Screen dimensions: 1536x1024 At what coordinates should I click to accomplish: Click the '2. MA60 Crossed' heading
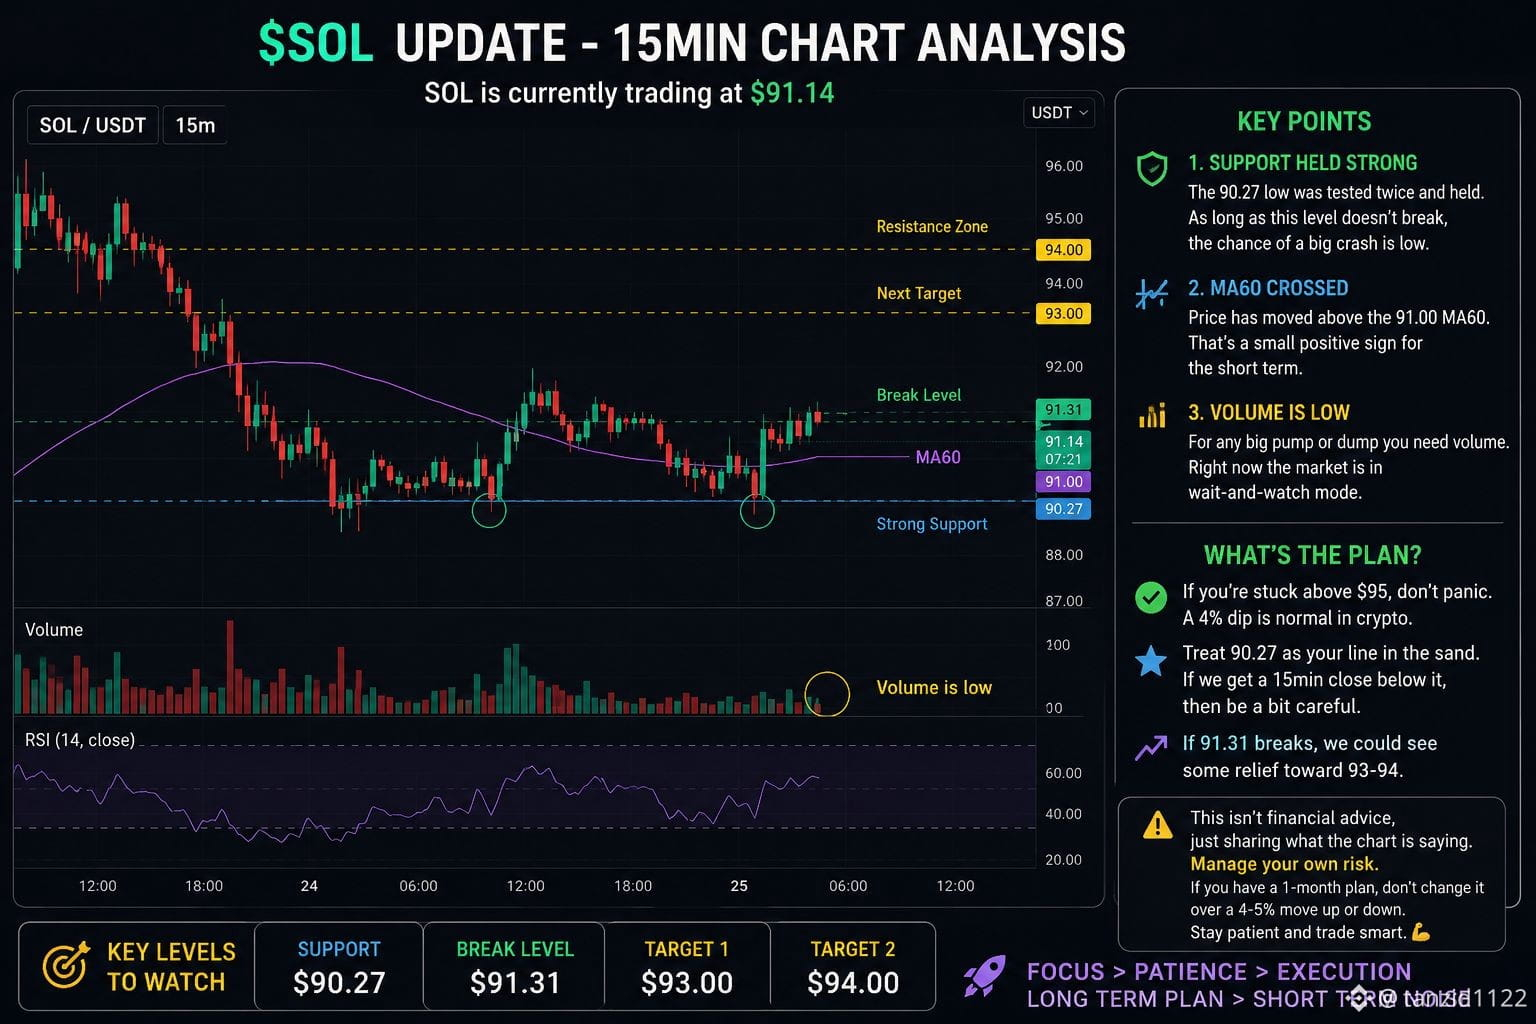pos(1268,288)
